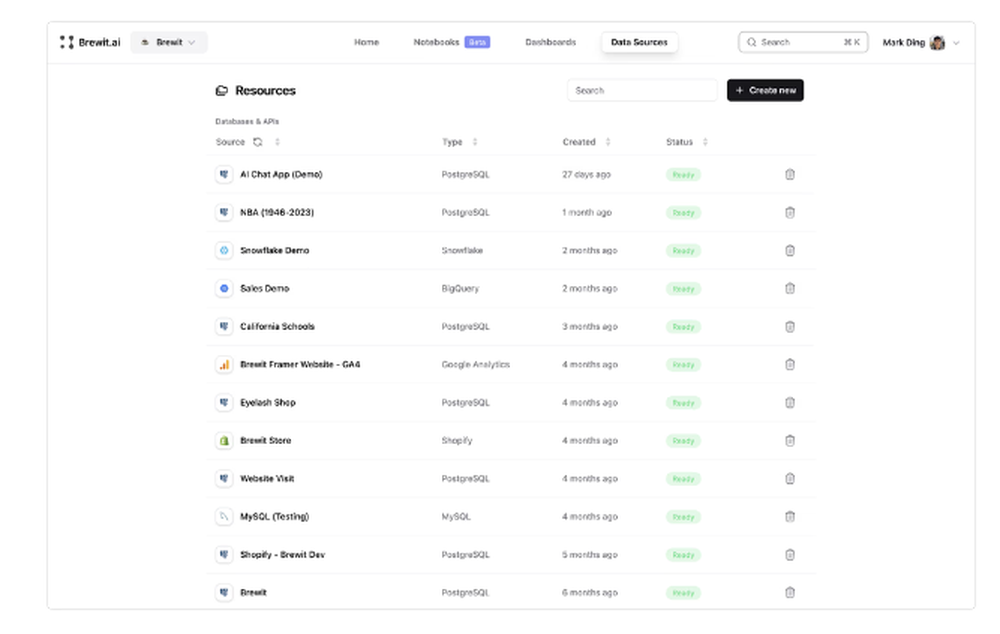
Task: Open the MySQL (Testing) source
Action: coord(274,517)
